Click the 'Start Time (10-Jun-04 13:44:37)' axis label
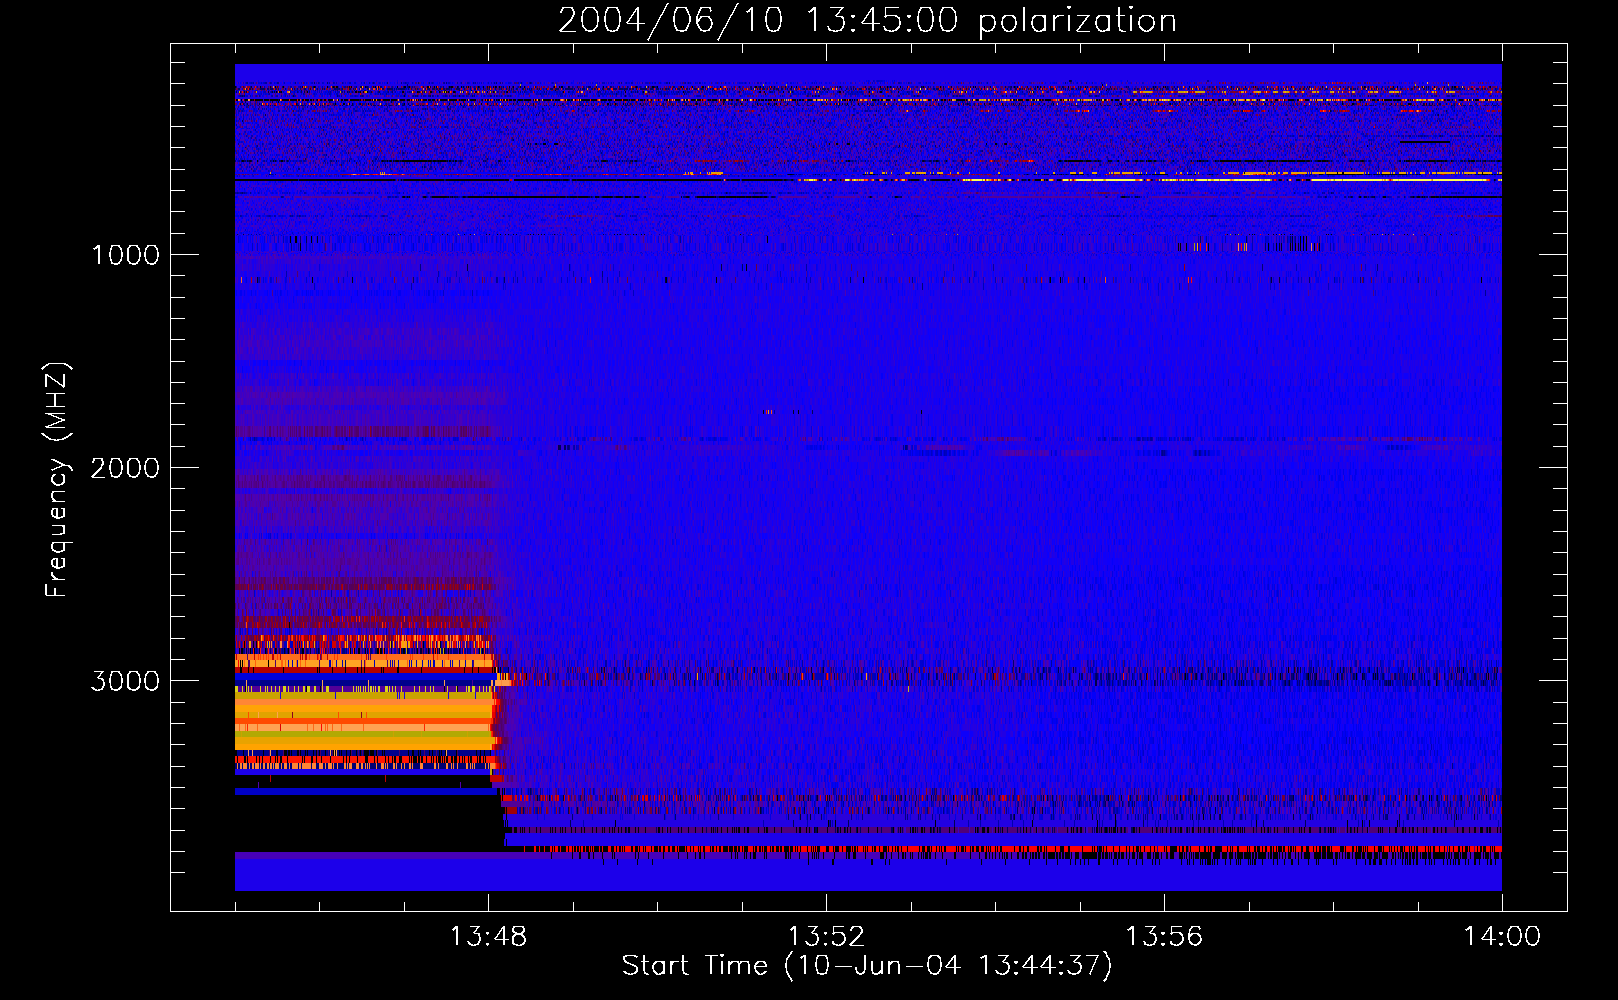 point(867,965)
